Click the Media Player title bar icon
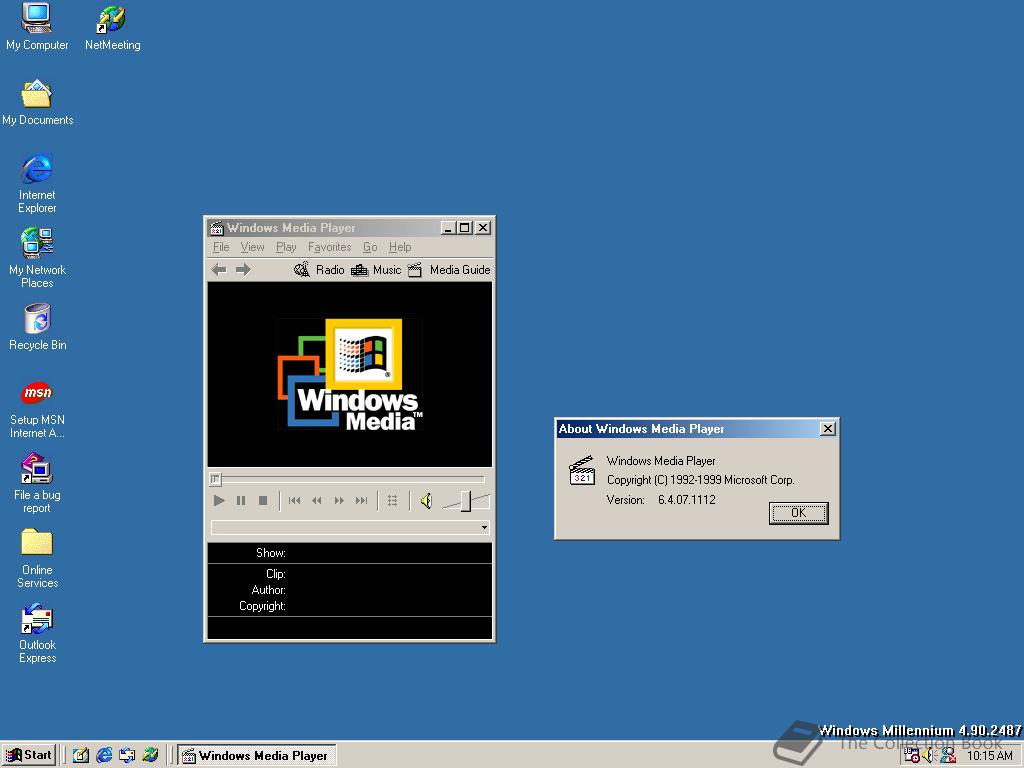This screenshot has width=1024, height=768. [217, 228]
